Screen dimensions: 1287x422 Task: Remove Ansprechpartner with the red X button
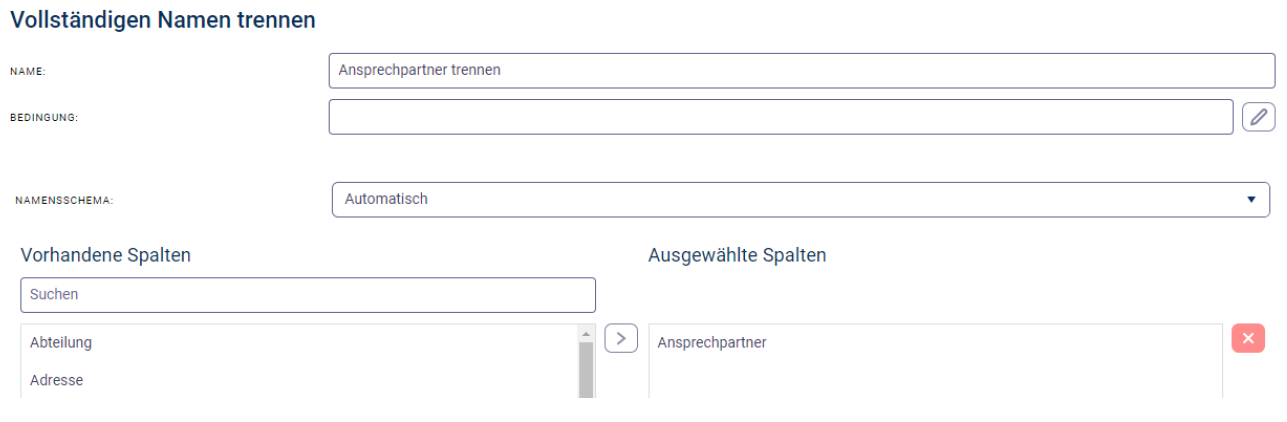click(x=1248, y=338)
